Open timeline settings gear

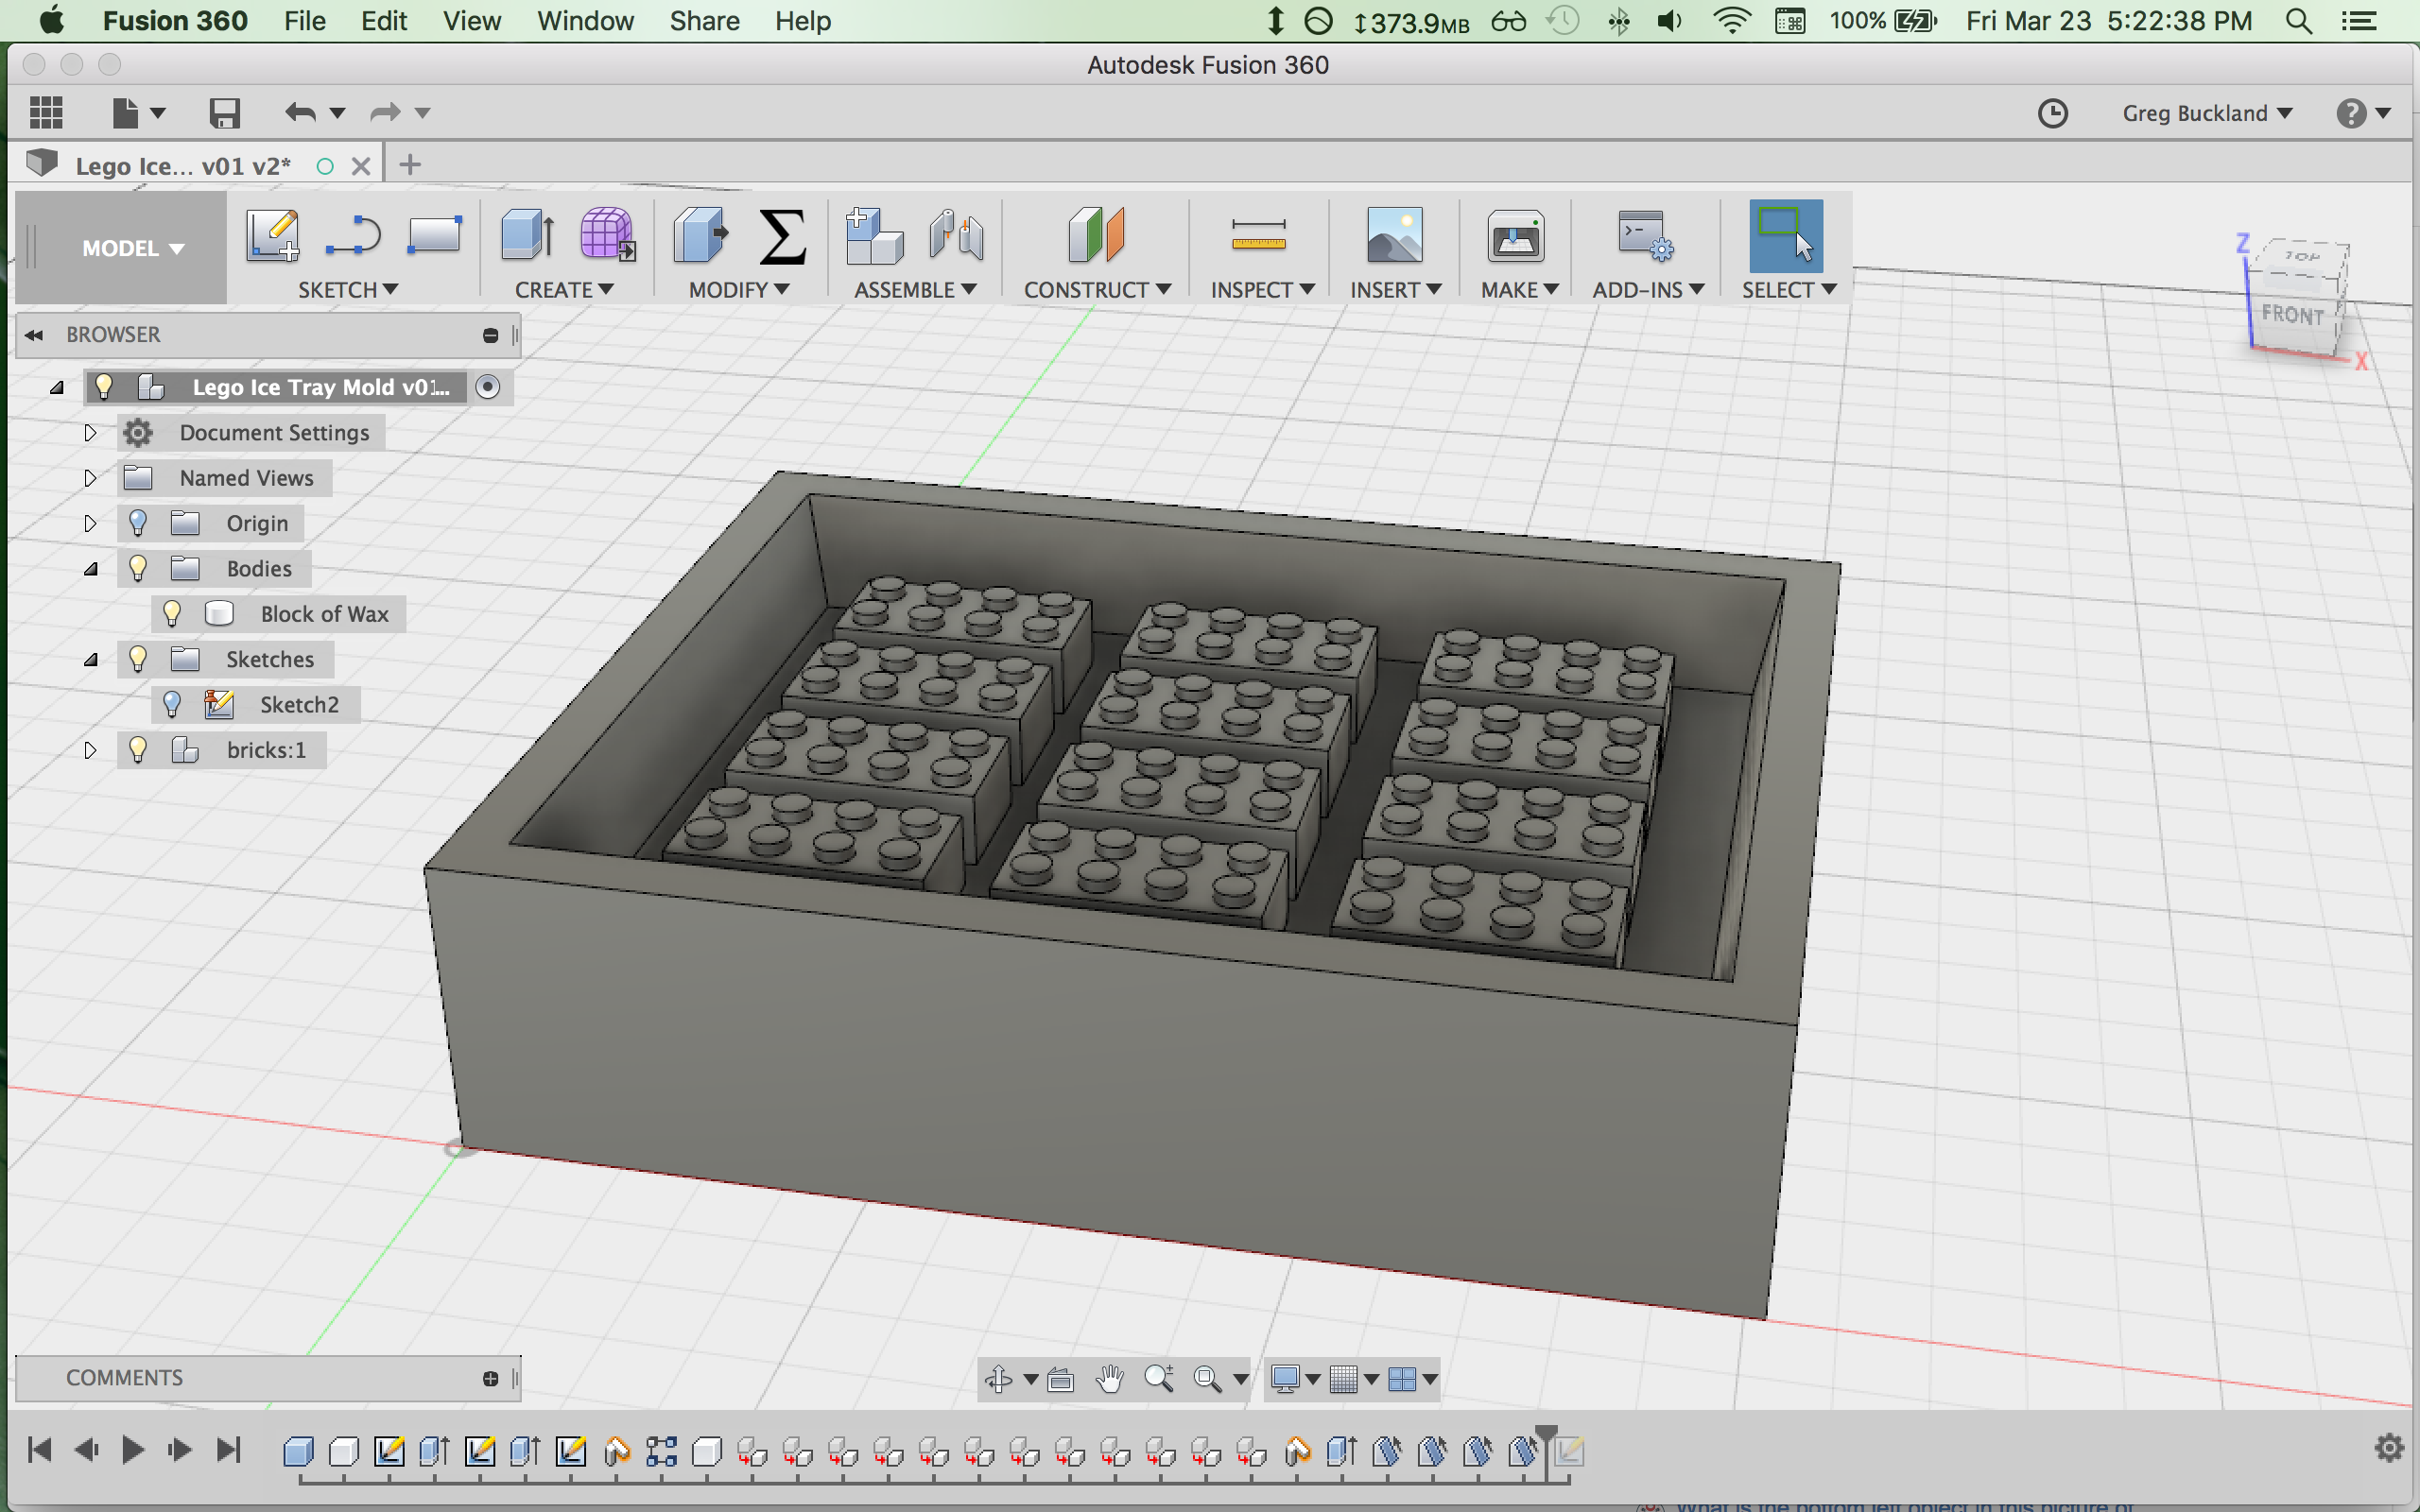2388,1447
